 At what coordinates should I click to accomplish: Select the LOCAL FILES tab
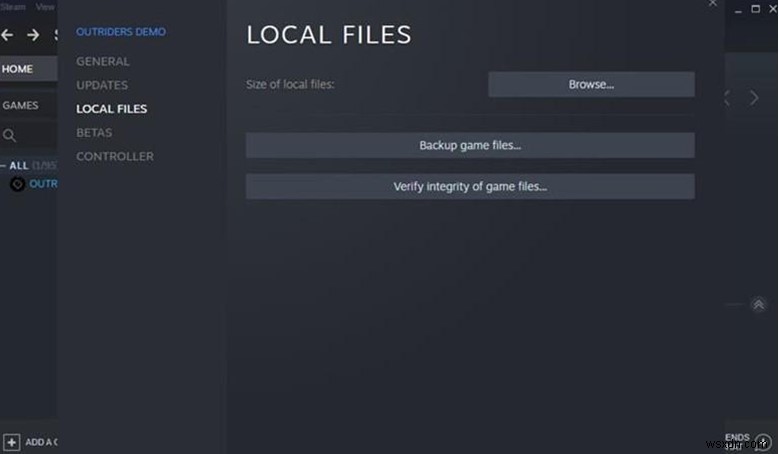pos(112,109)
